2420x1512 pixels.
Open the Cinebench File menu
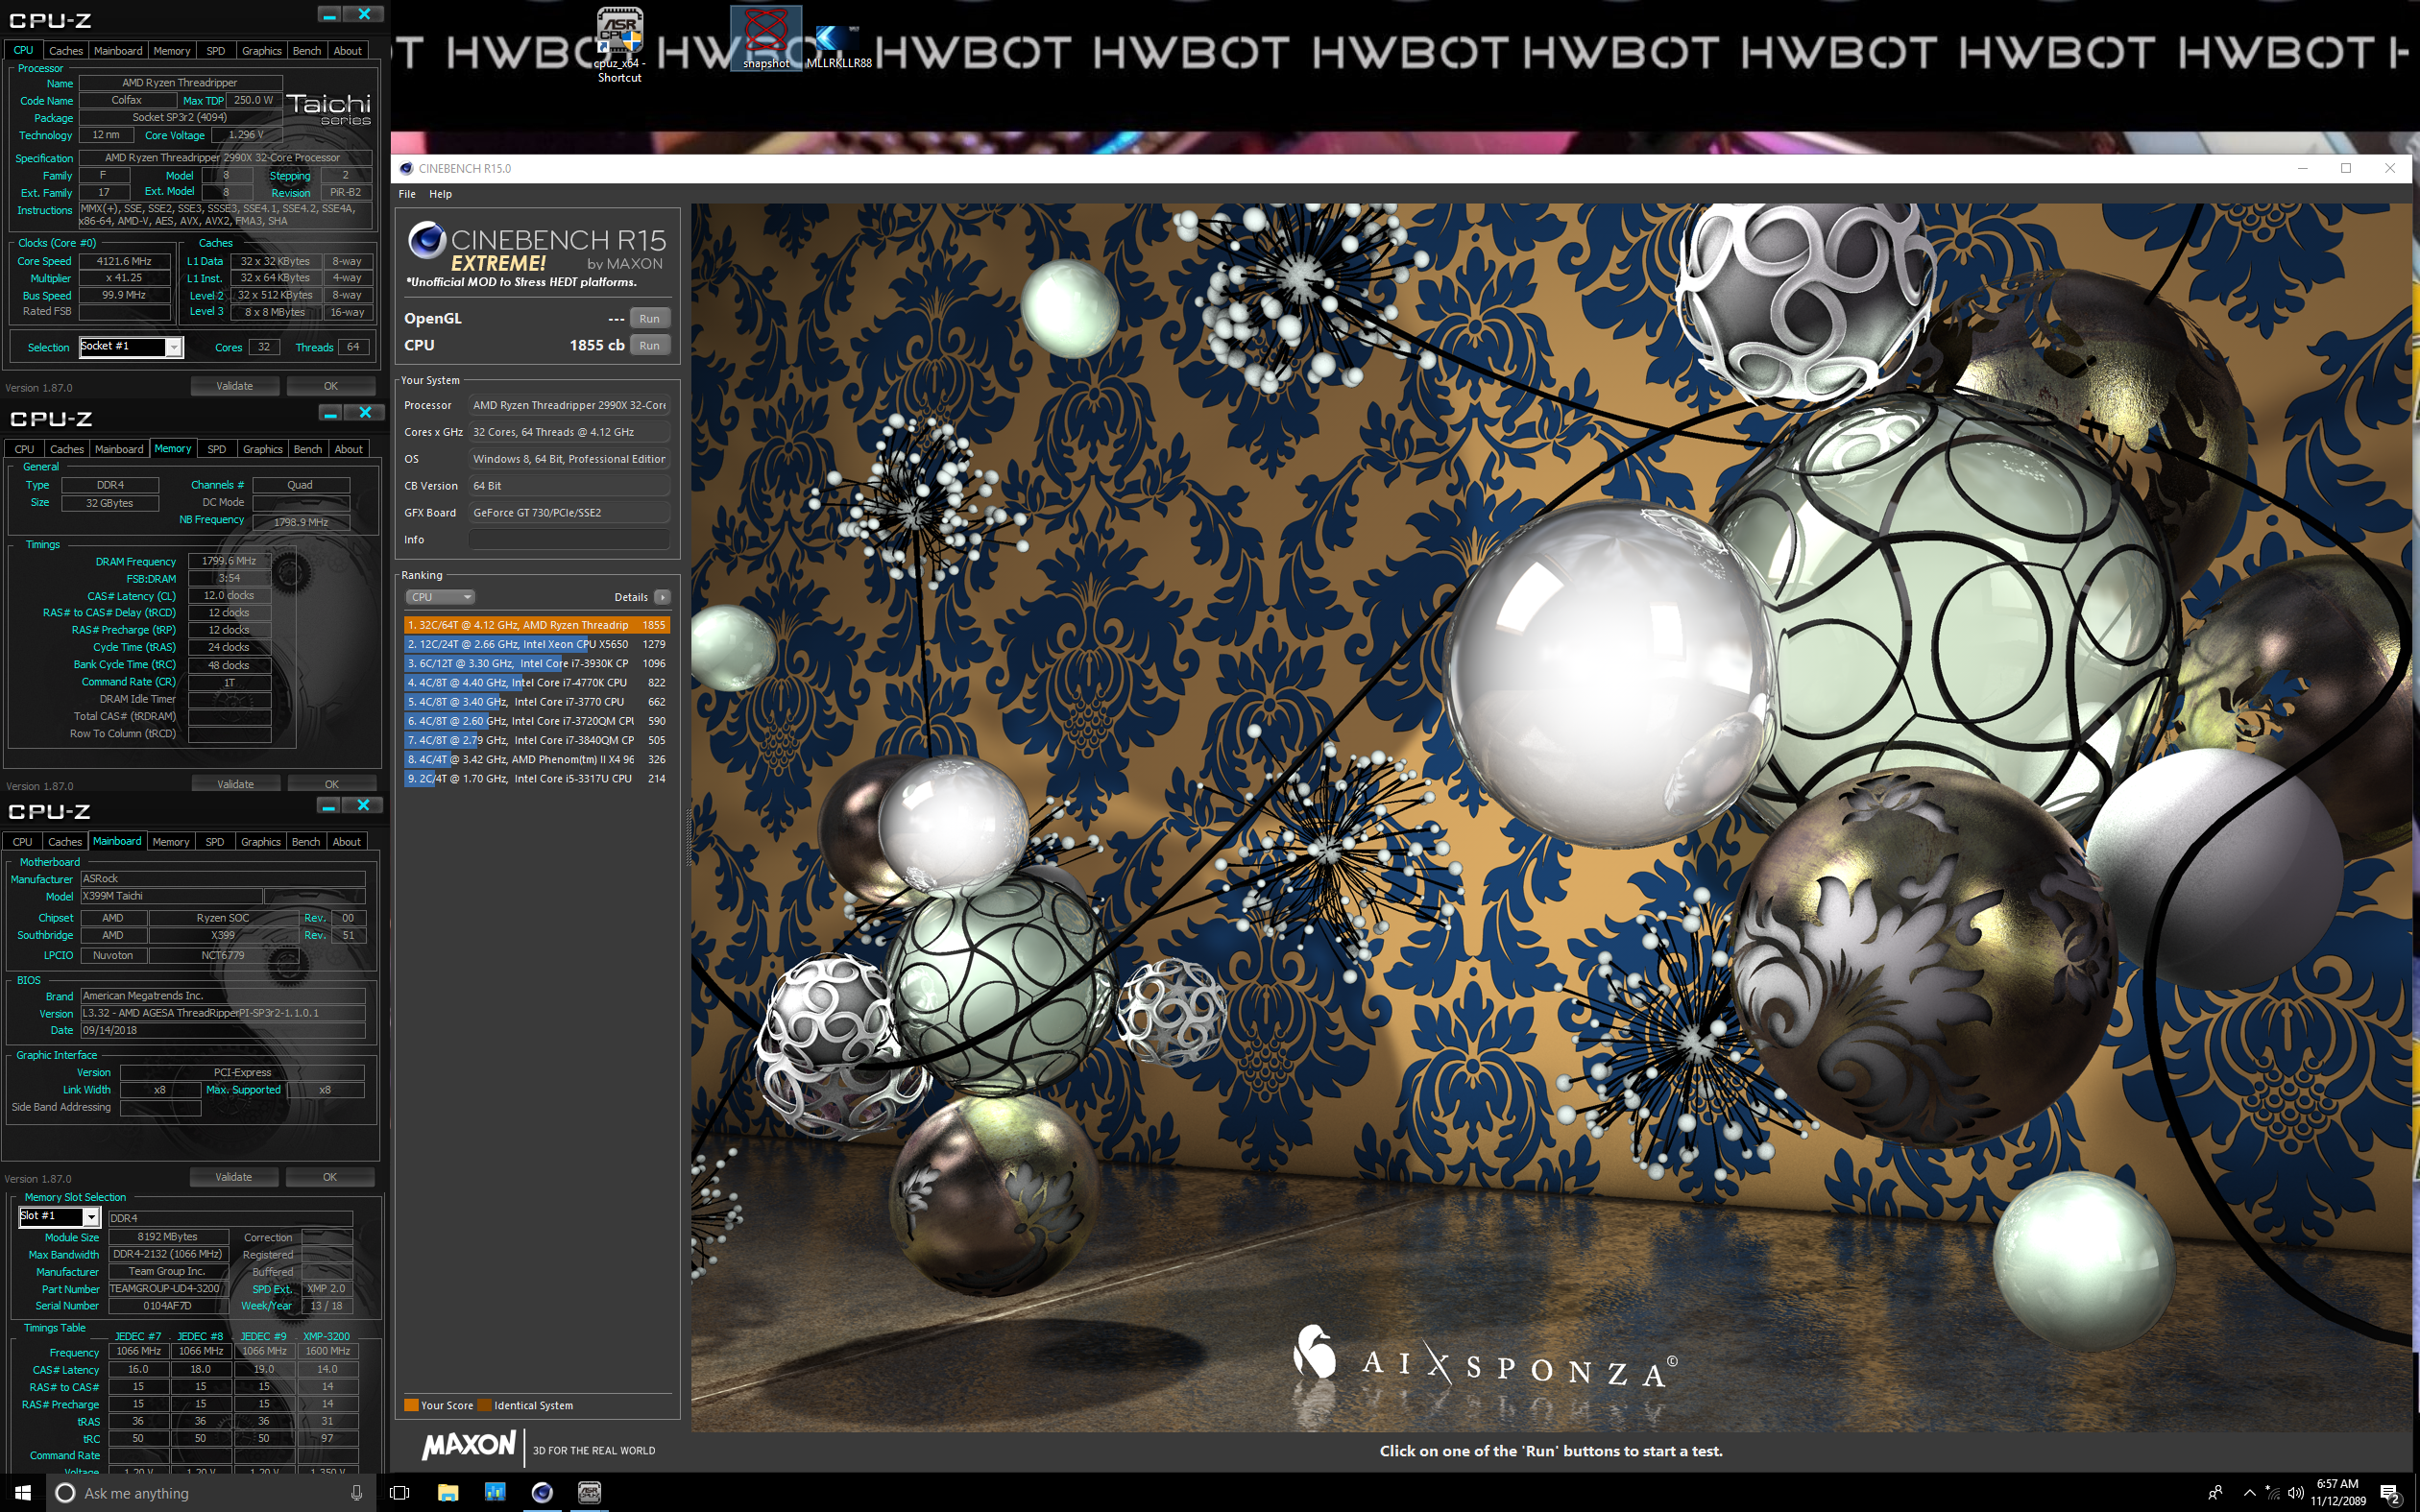(x=407, y=194)
